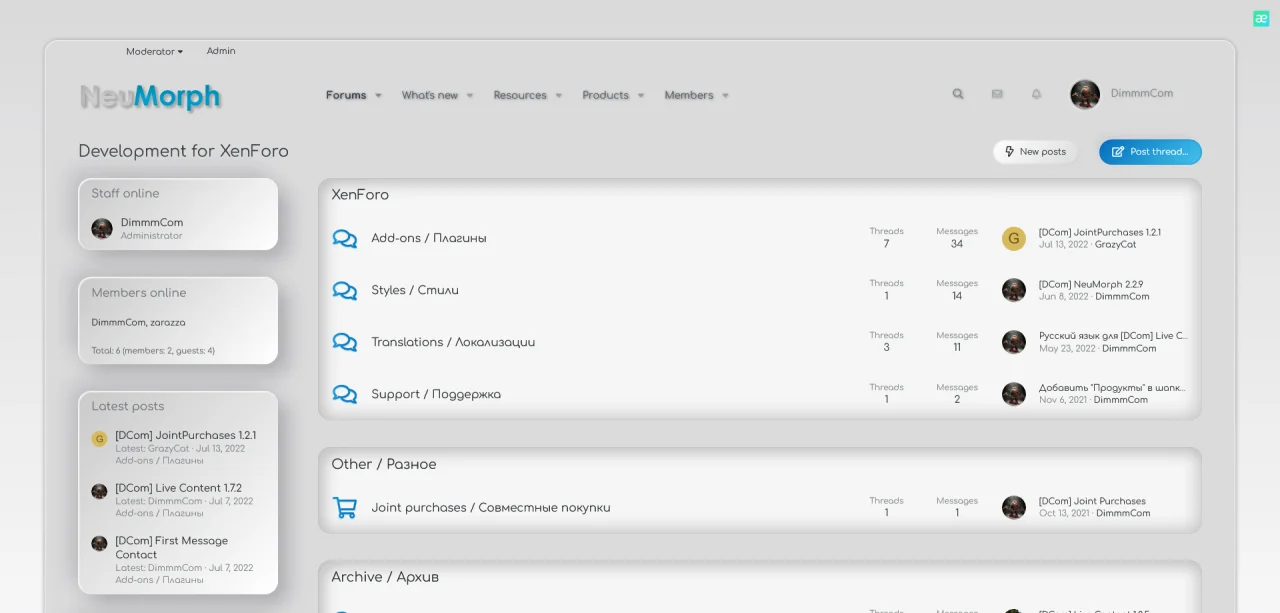Click GrazyCat's avatar next to JointPurchases thread
Viewport: 1280px width, 613px height.
pyautogui.click(x=1013, y=238)
